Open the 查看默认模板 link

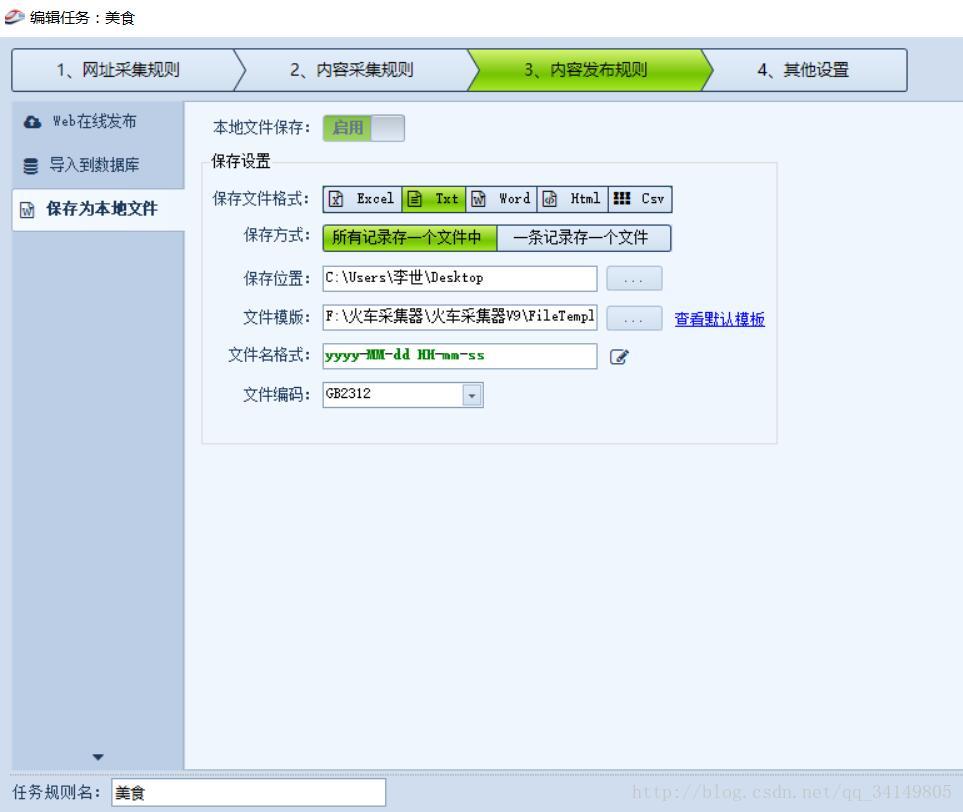720,319
